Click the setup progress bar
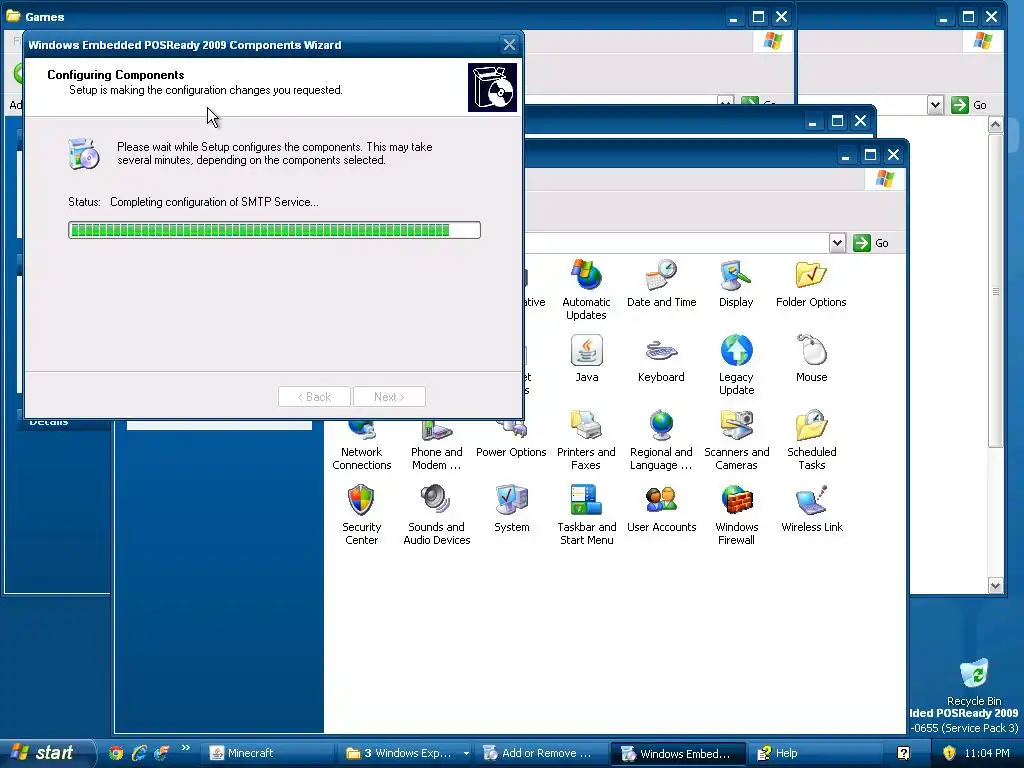Screen dimensions: 1024x768 click(x=274, y=230)
